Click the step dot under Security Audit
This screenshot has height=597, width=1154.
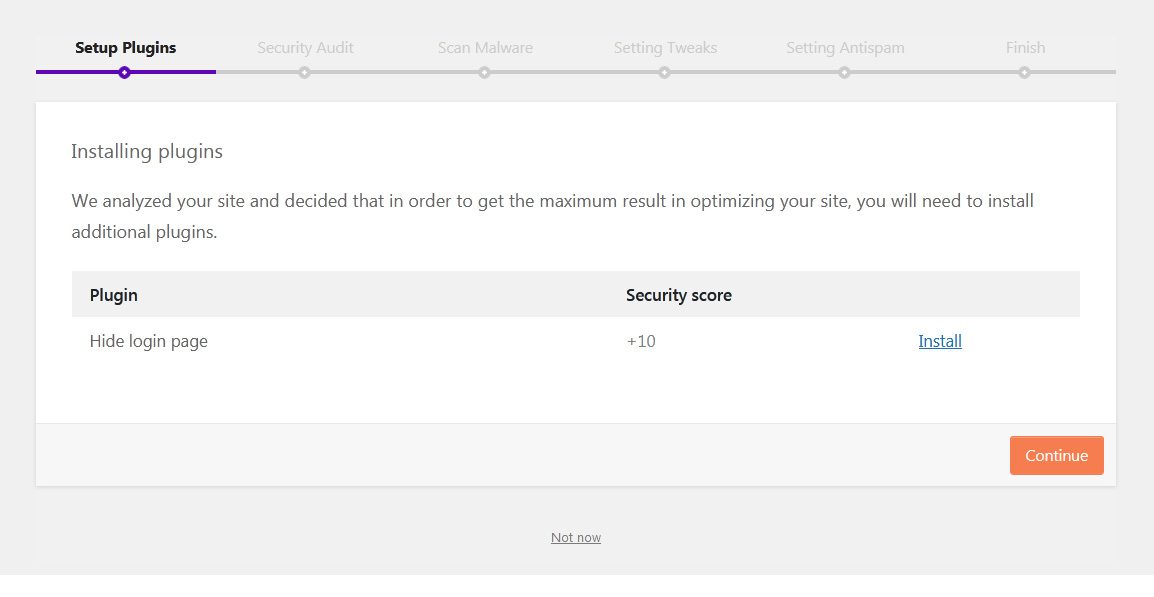point(304,72)
